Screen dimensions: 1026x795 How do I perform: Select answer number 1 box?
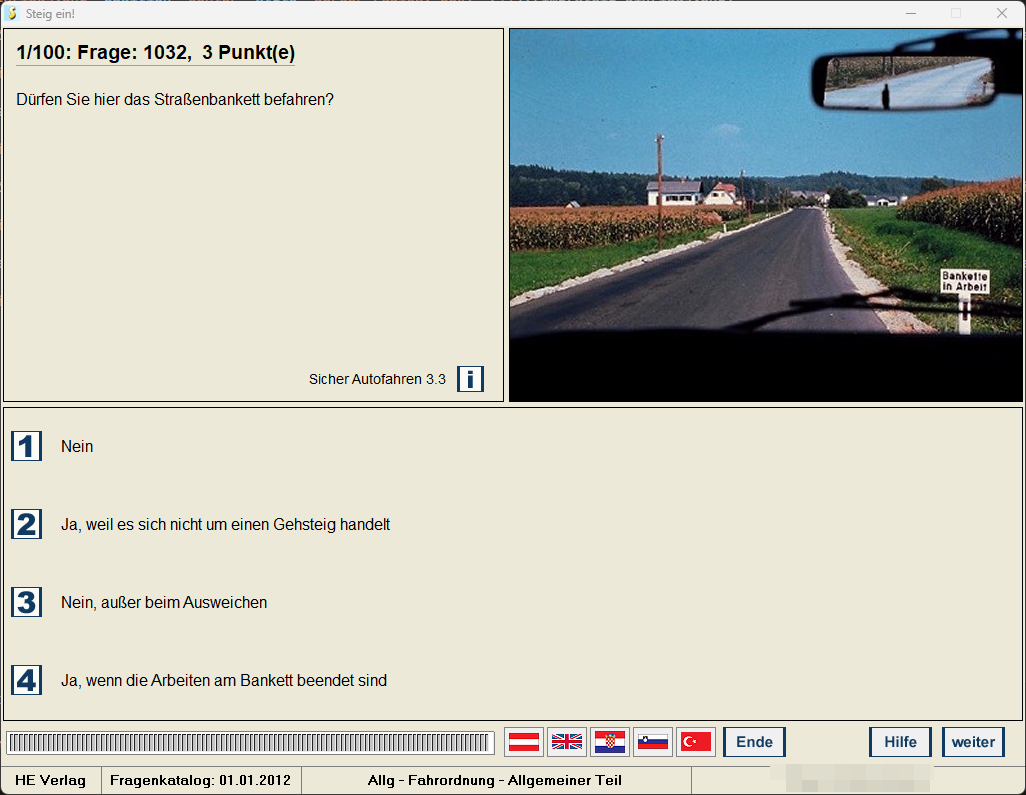pos(27,446)
